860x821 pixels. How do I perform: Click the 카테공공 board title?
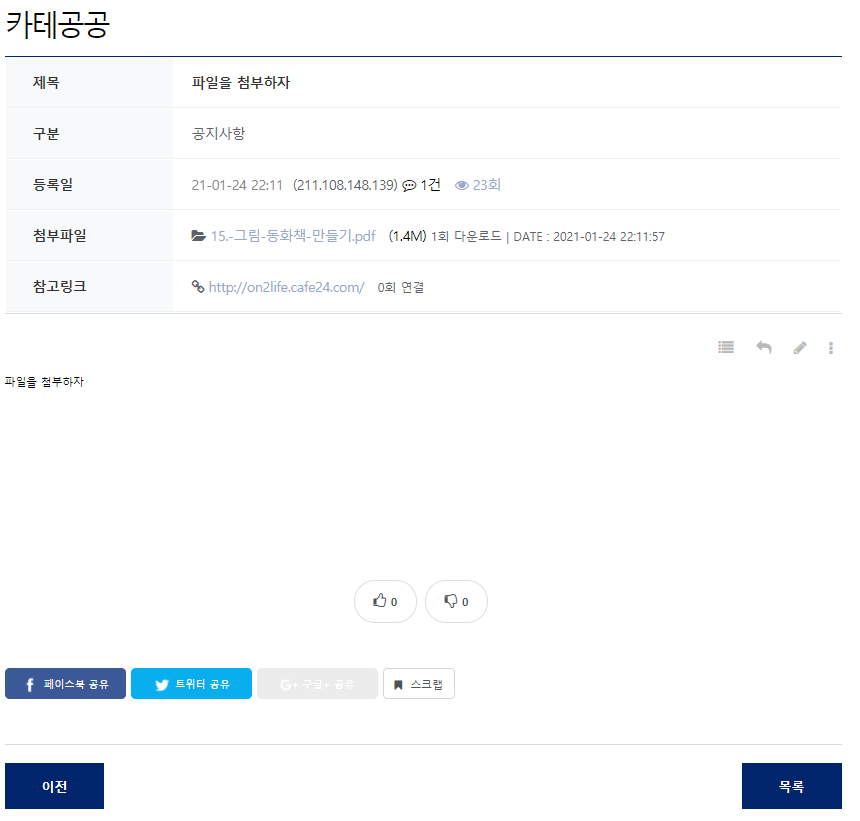point(57,25)
